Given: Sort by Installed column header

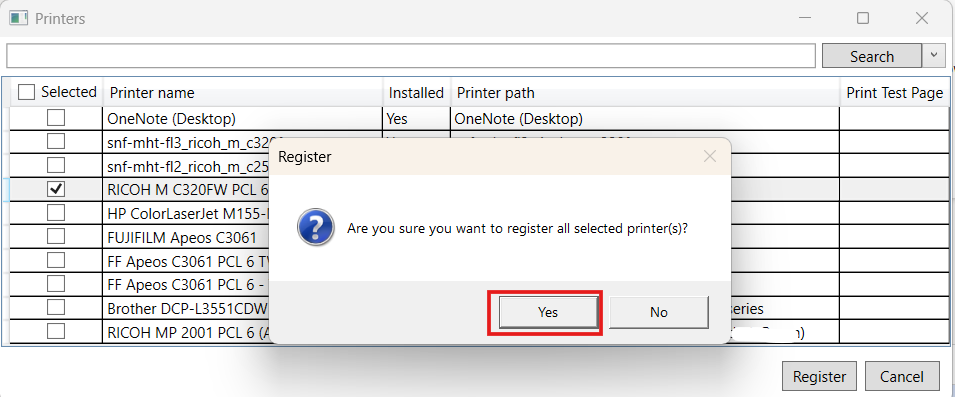Looking at the screenshot, I should pos(417,93).
